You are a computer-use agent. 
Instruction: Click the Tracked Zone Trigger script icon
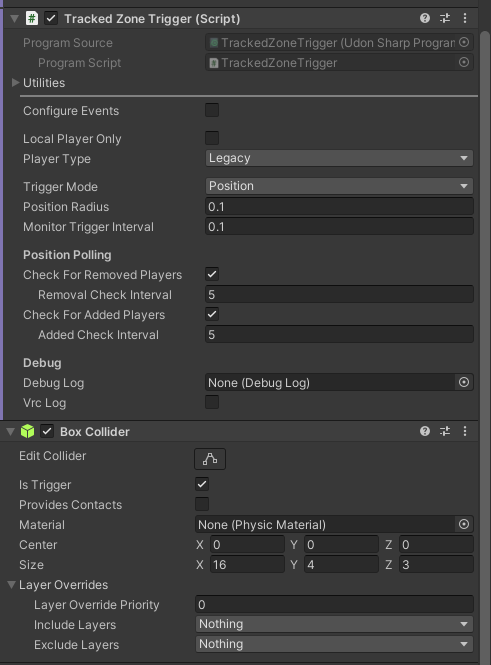[x=32, y=18]
